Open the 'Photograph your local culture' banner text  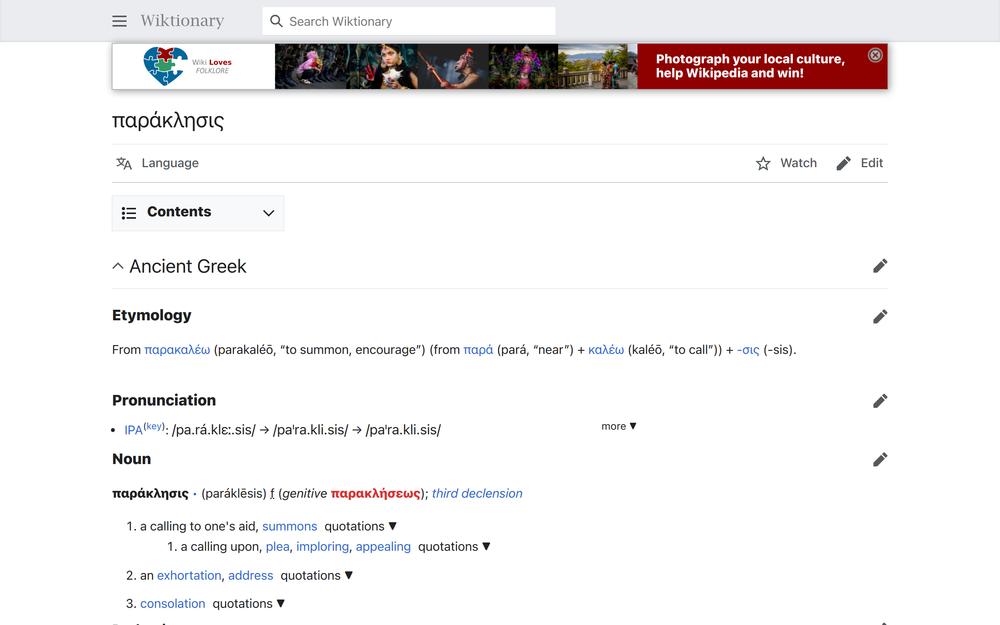point(750,66)
